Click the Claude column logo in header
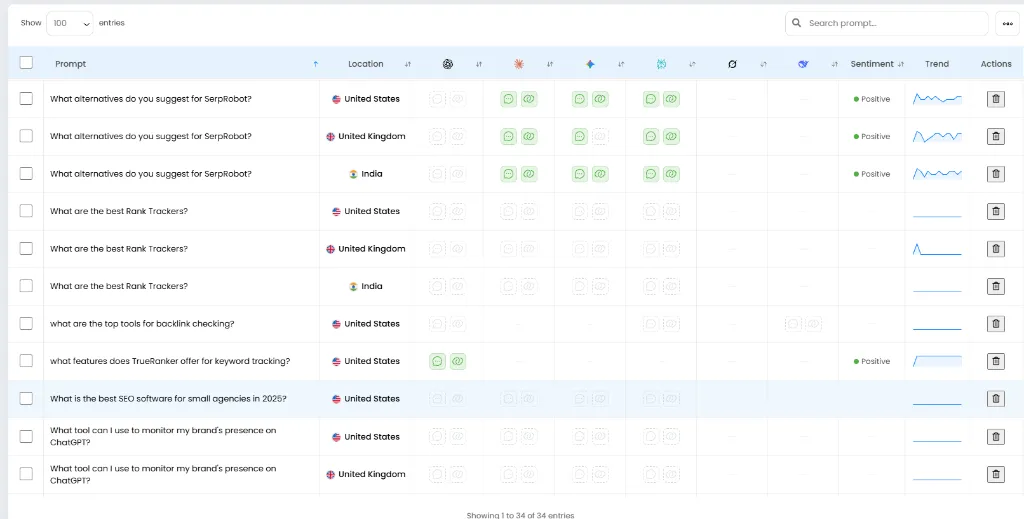 coord(519,64)
